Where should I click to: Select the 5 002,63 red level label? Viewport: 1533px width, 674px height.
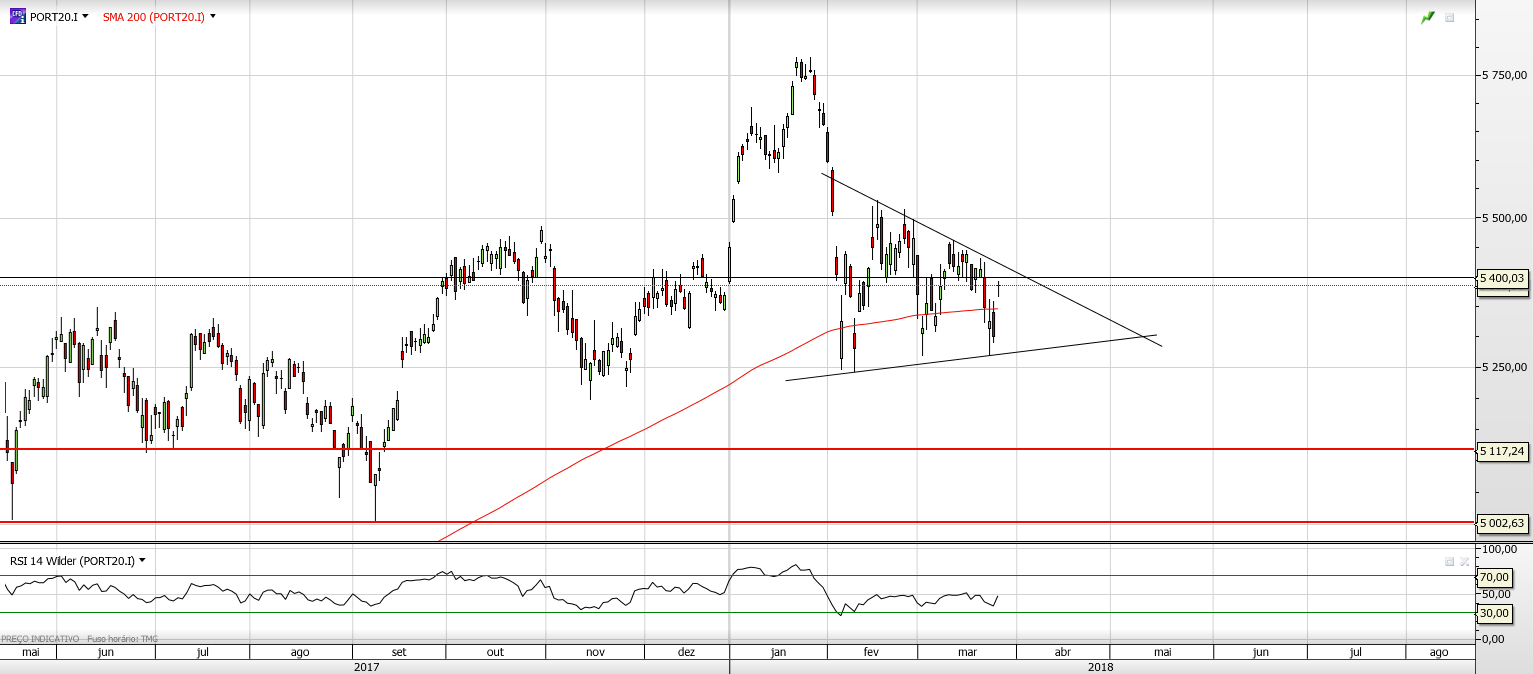(1502, 522)
